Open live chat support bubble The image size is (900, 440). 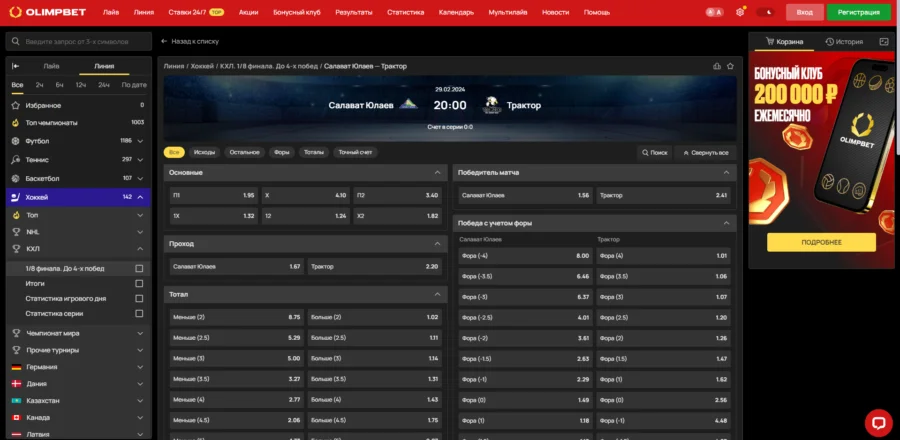coord(877,422)
